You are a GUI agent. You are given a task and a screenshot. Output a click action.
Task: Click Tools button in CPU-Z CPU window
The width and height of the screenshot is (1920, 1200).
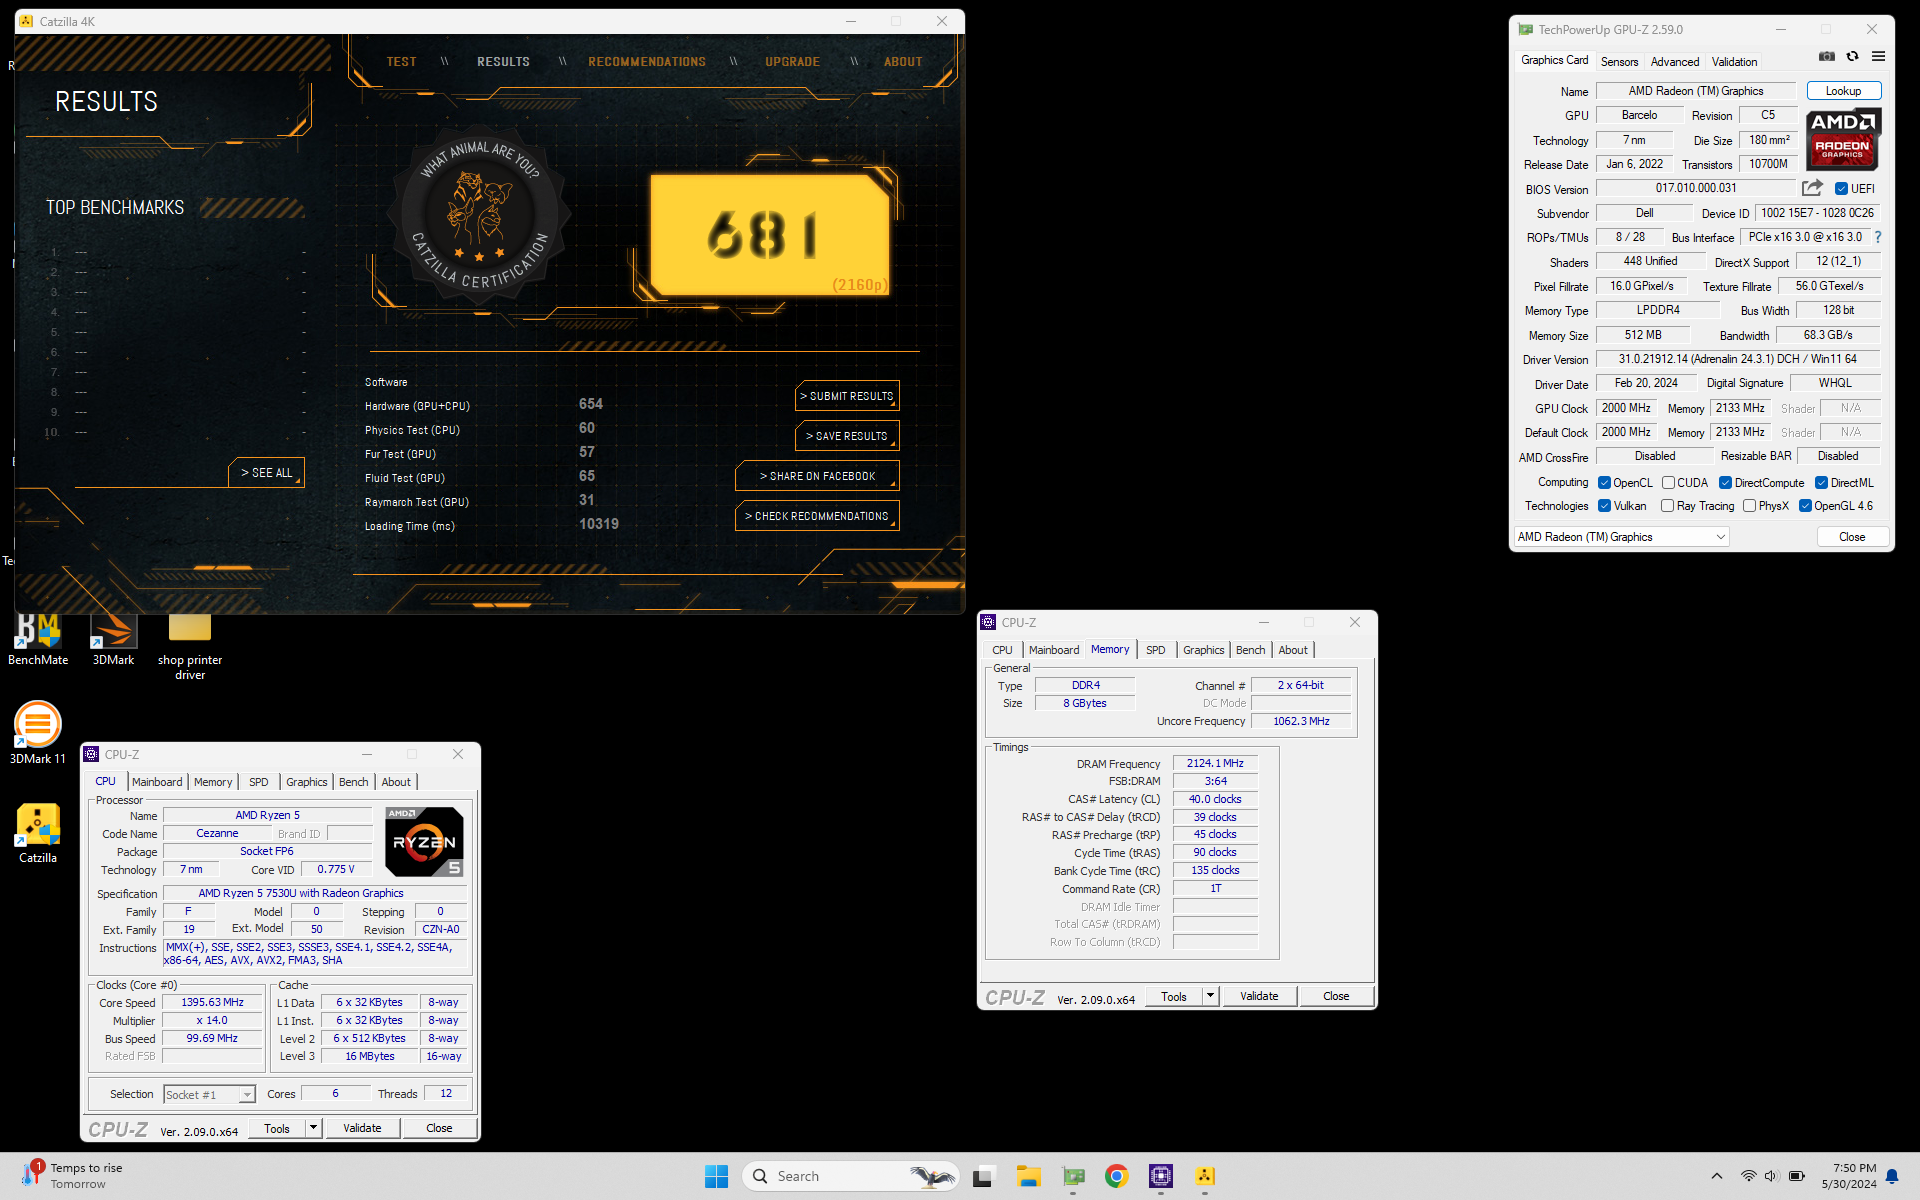tap(277, 1128)
